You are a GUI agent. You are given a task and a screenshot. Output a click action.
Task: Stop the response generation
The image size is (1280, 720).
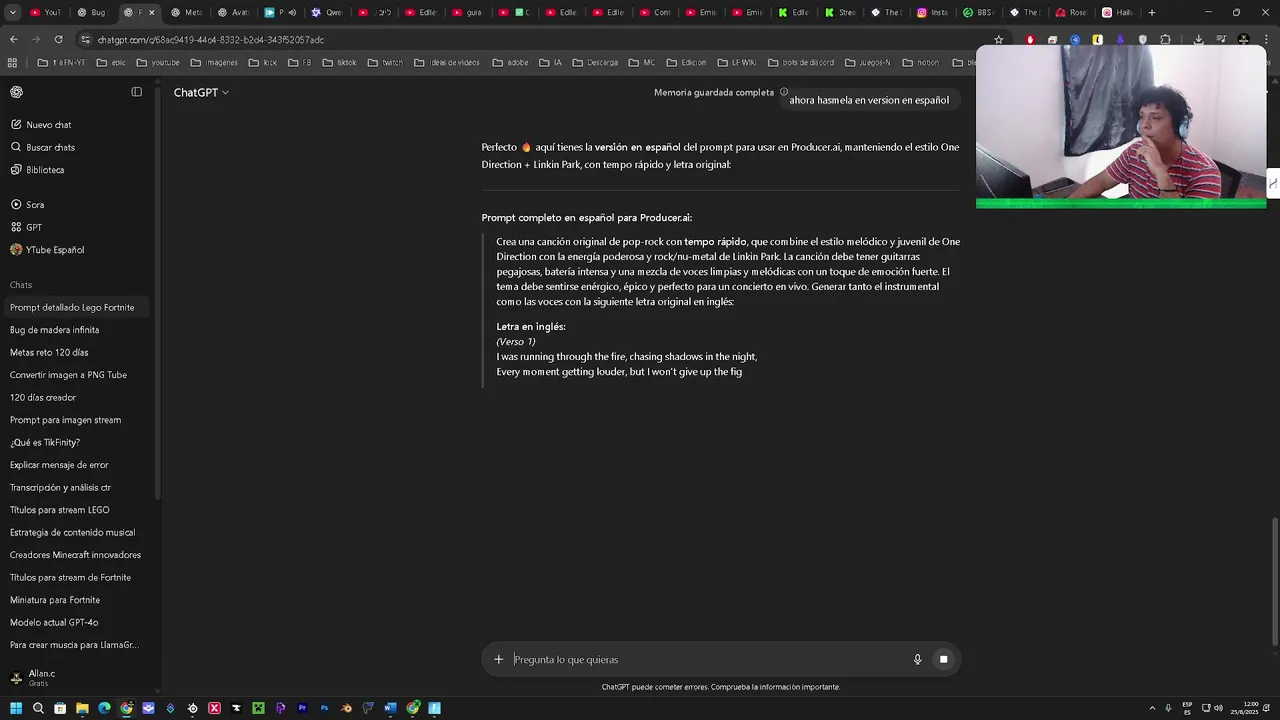(x=943, y=659)
